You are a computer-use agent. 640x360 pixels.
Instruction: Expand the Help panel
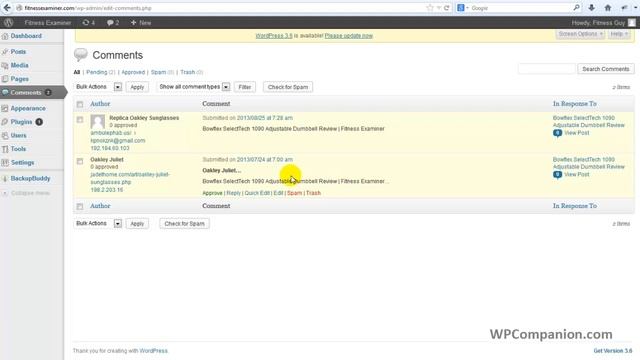[619, 34]
